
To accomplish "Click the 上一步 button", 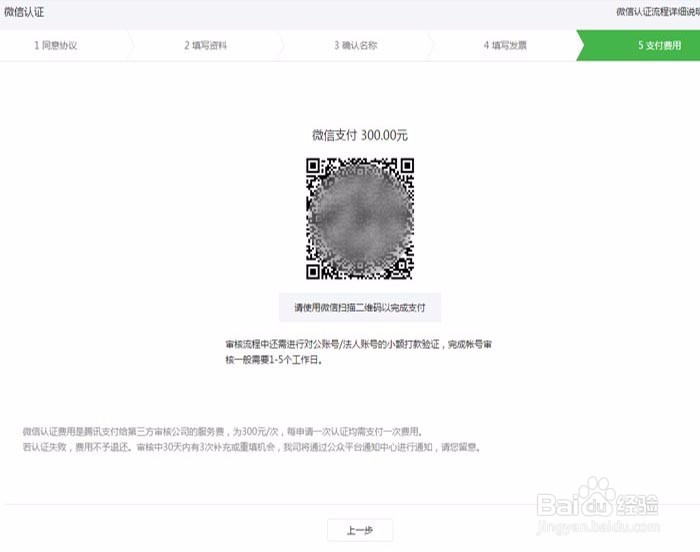I will (x=360, y=530).
